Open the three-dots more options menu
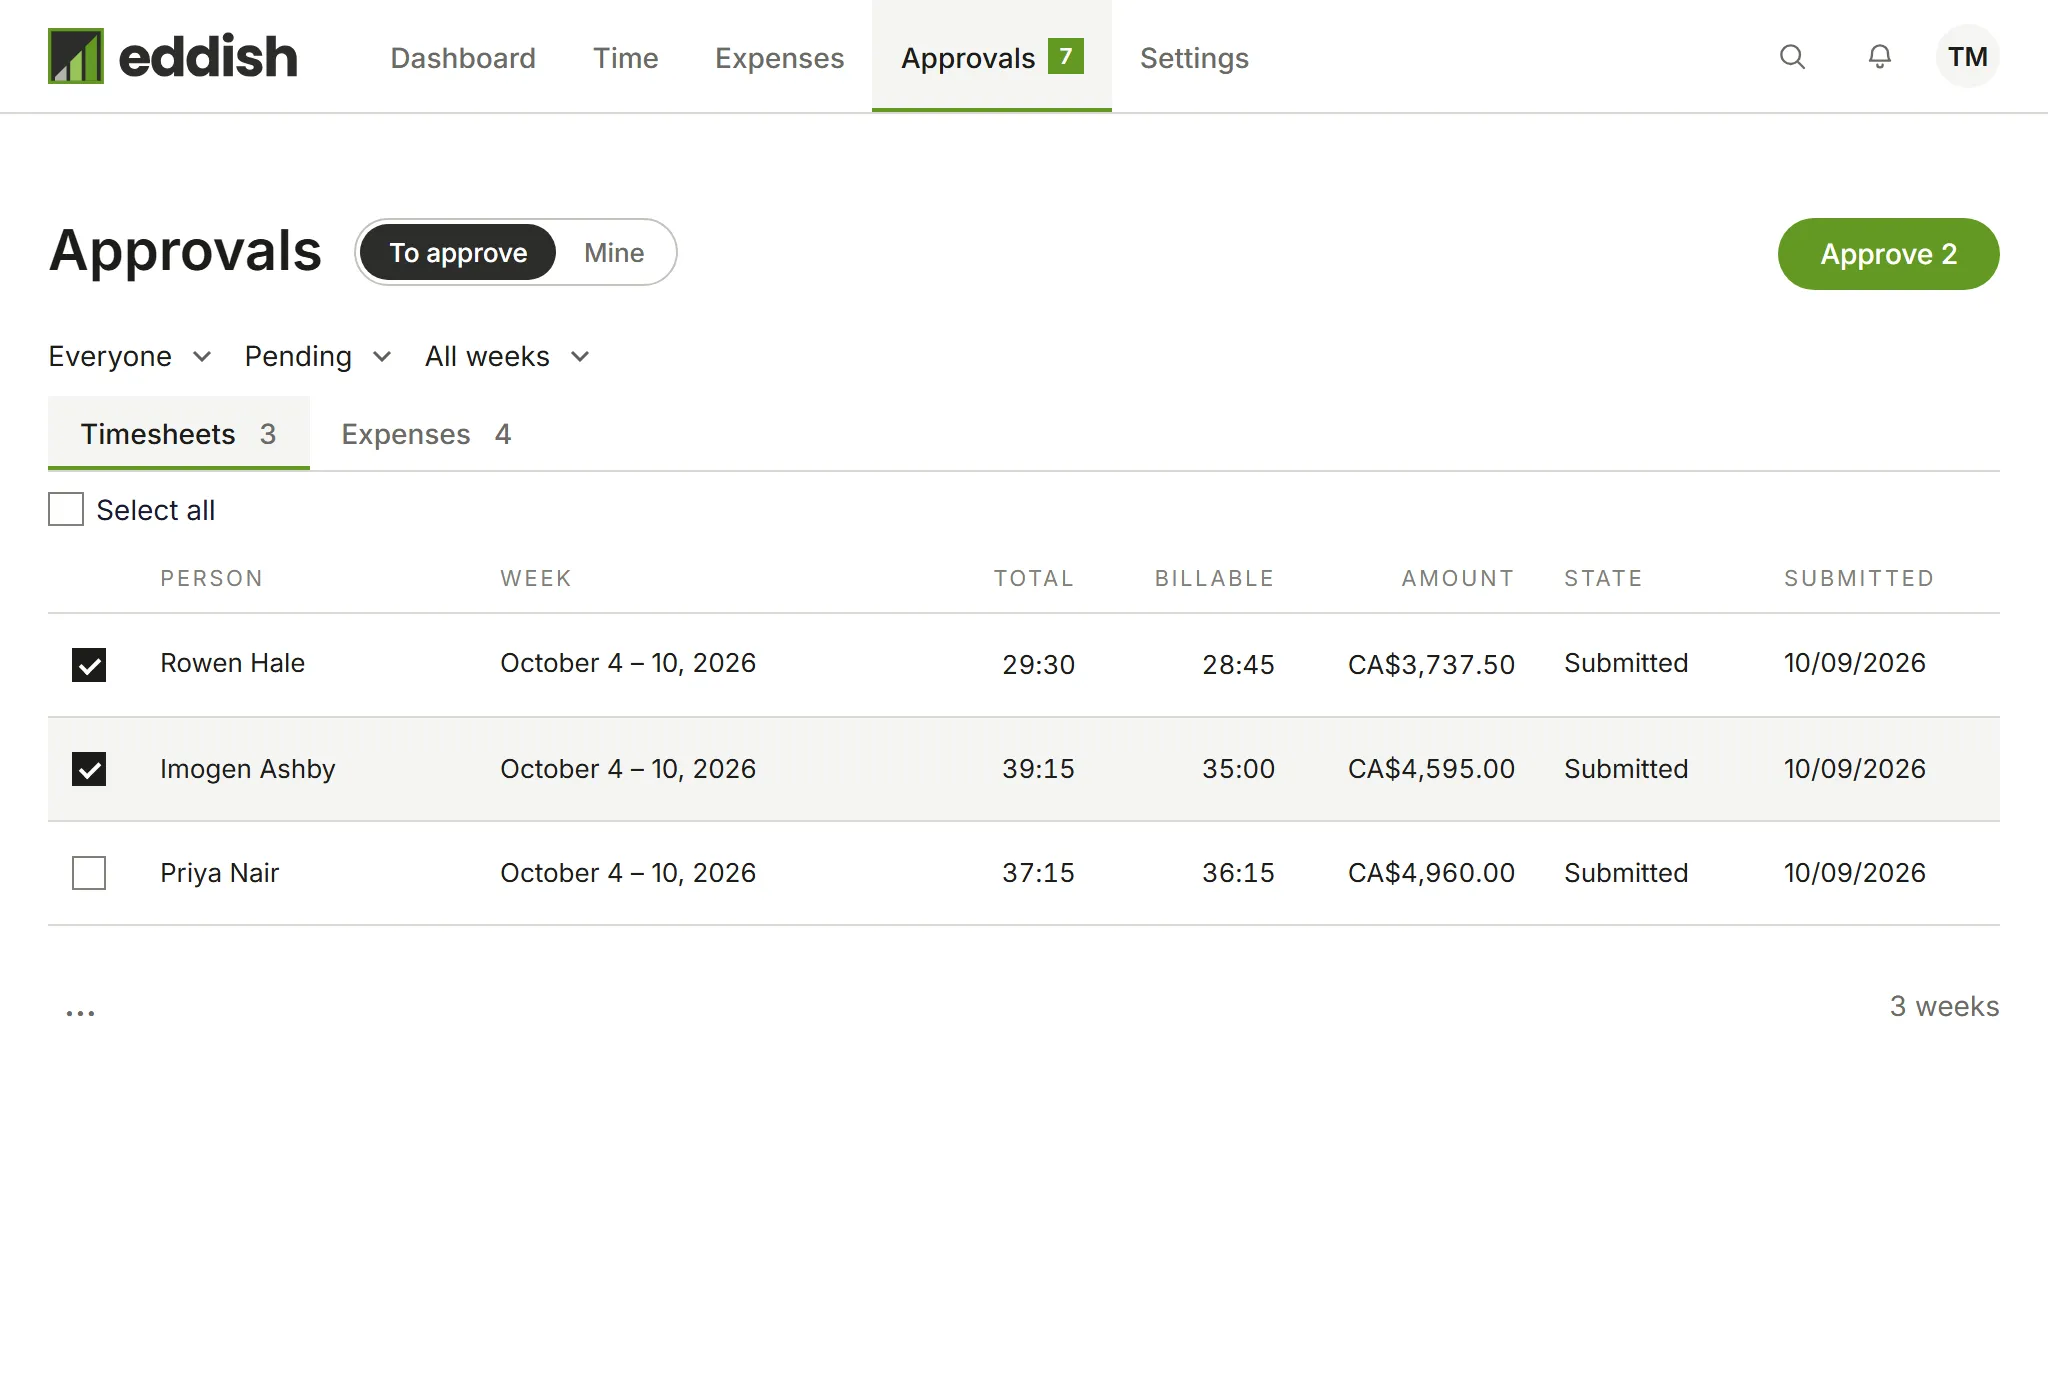This screenshot has width=2048, height=1400. coord(80,1012)
